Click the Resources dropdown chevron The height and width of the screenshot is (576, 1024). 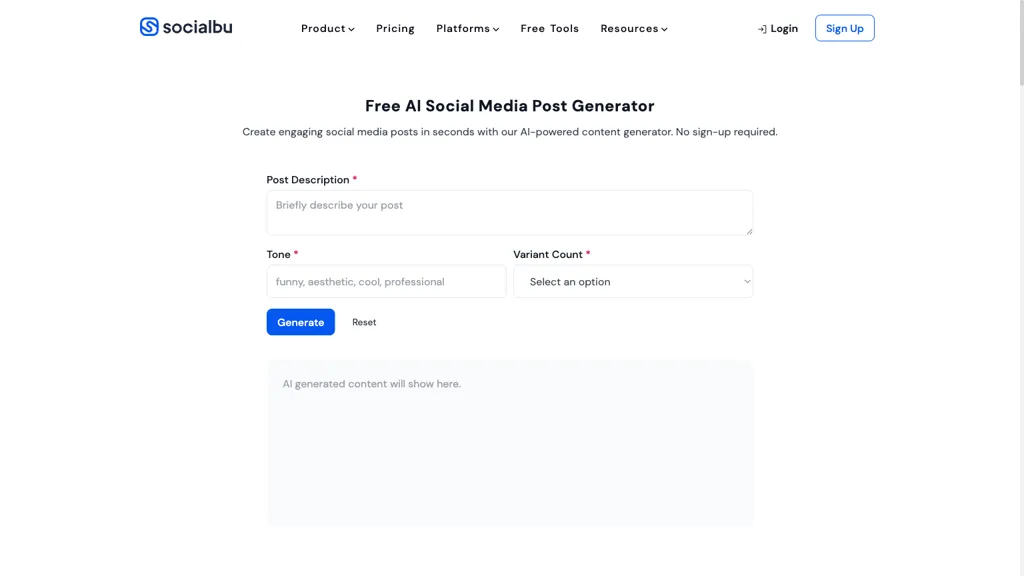pos(664,29)
